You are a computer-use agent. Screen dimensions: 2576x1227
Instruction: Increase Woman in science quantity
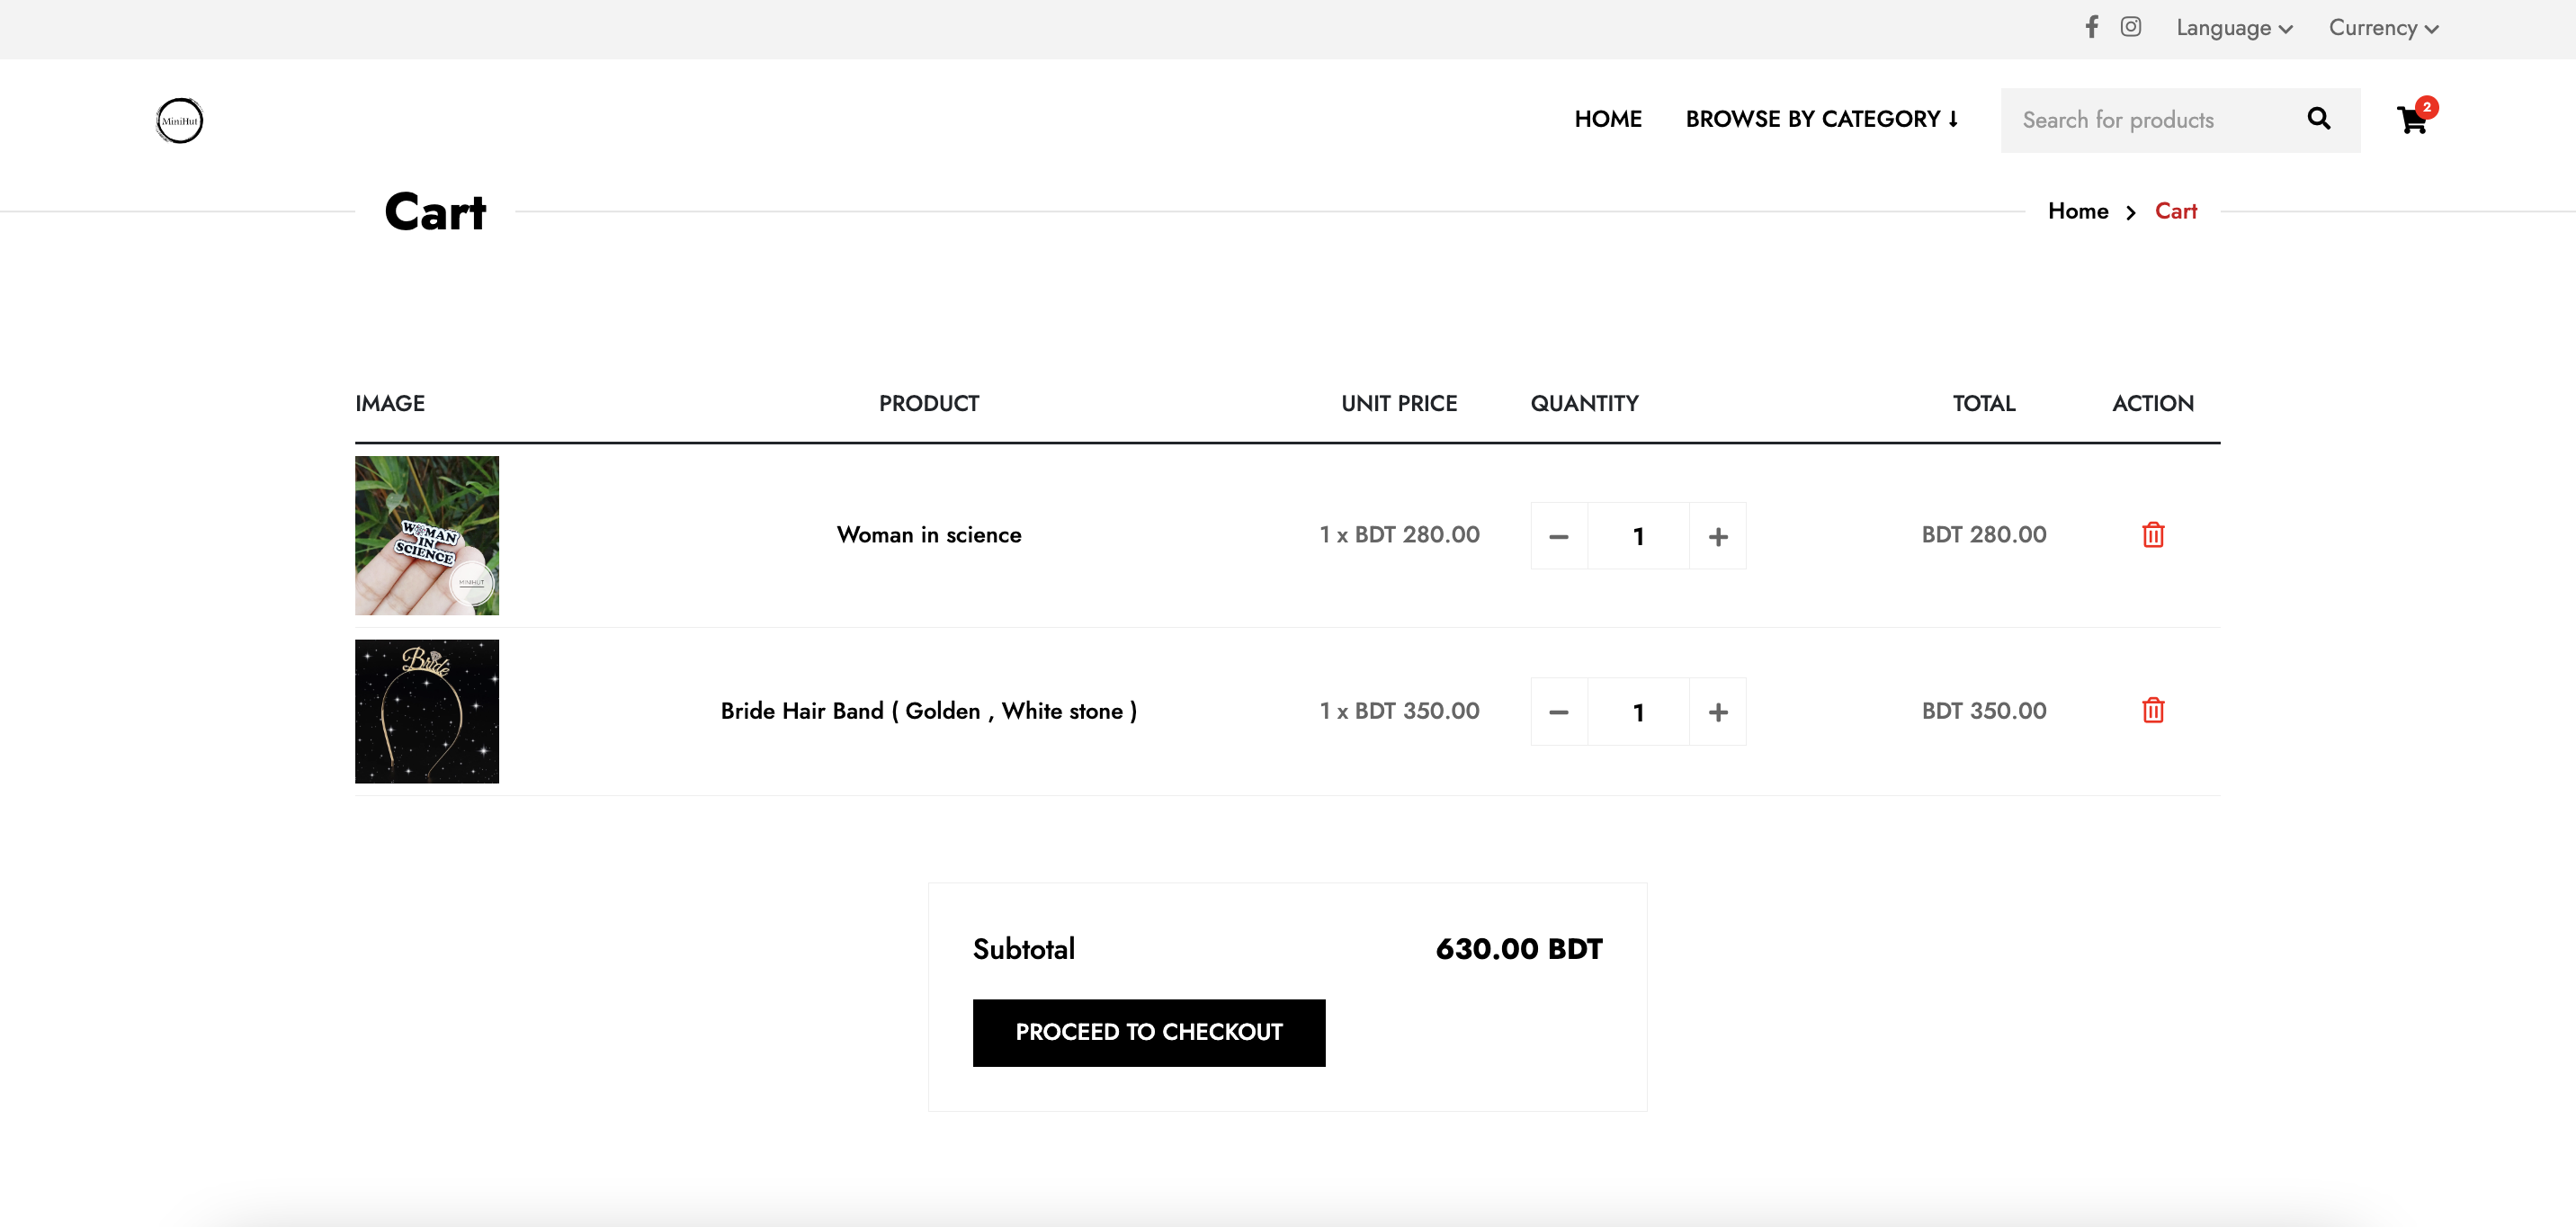1718,536
